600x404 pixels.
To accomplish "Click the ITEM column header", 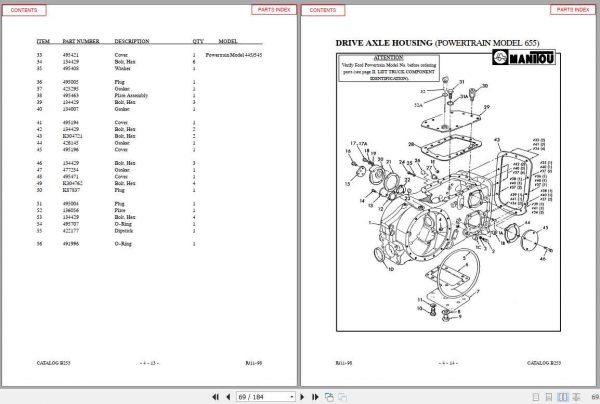I will click(x=43, y=41).
